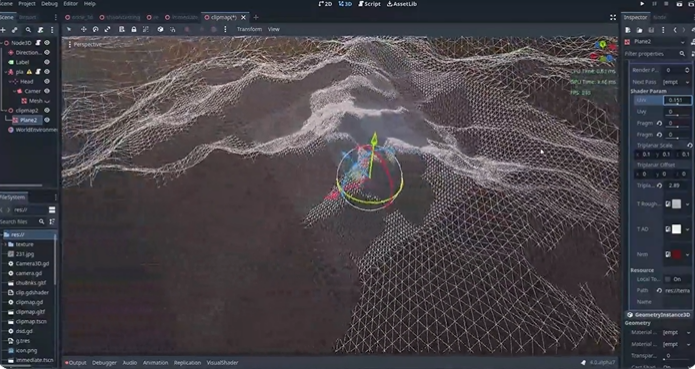
Task: Hide the Label node with its eye icon
Action: coord(47,62)
